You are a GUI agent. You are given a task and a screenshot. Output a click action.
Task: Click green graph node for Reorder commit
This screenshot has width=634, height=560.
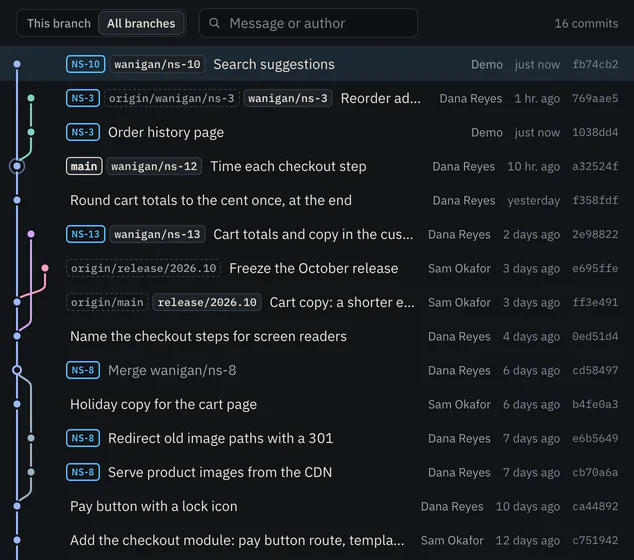[31, 98]
